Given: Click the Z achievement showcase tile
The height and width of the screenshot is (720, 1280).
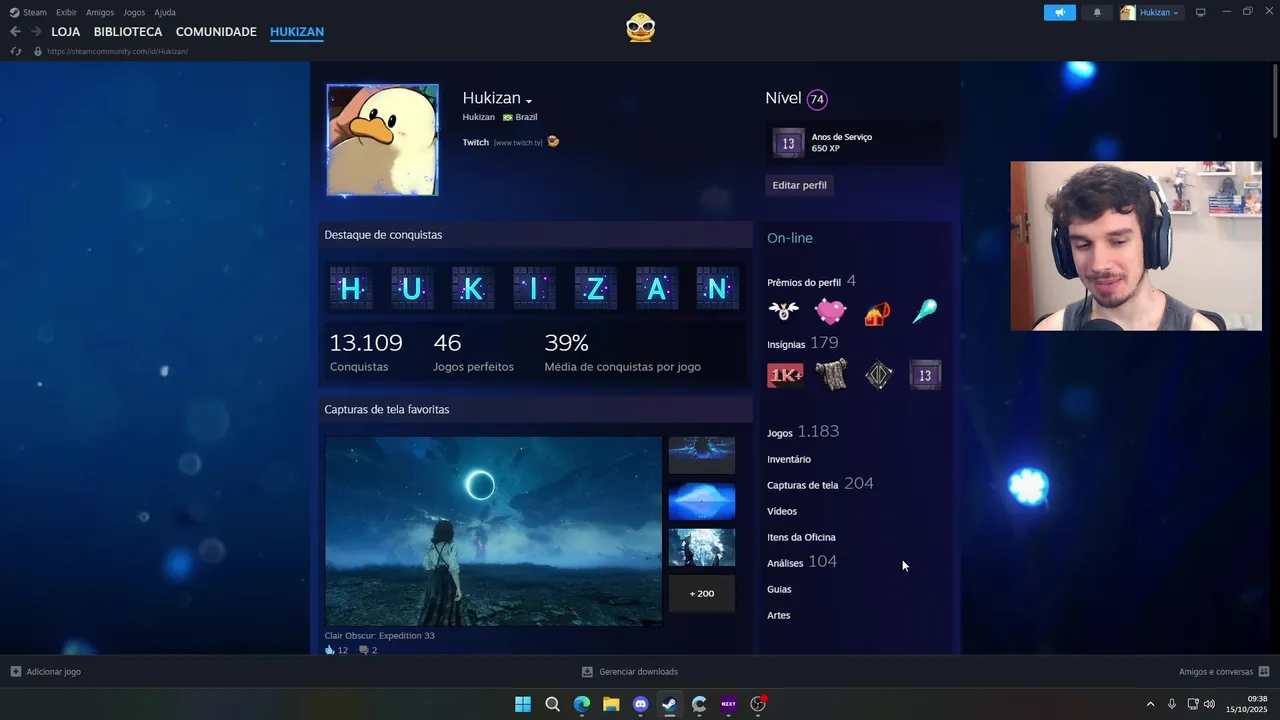Looking at the screenshot, I should click(595, 289).
